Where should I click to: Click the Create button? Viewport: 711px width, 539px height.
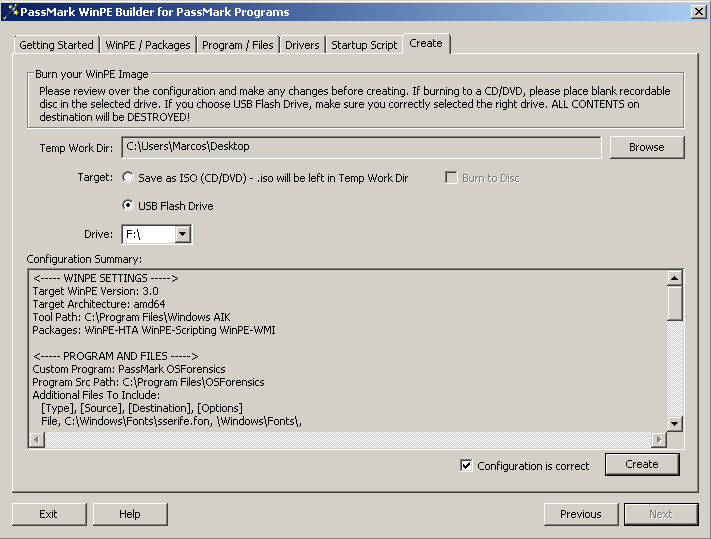click(641, 464)
